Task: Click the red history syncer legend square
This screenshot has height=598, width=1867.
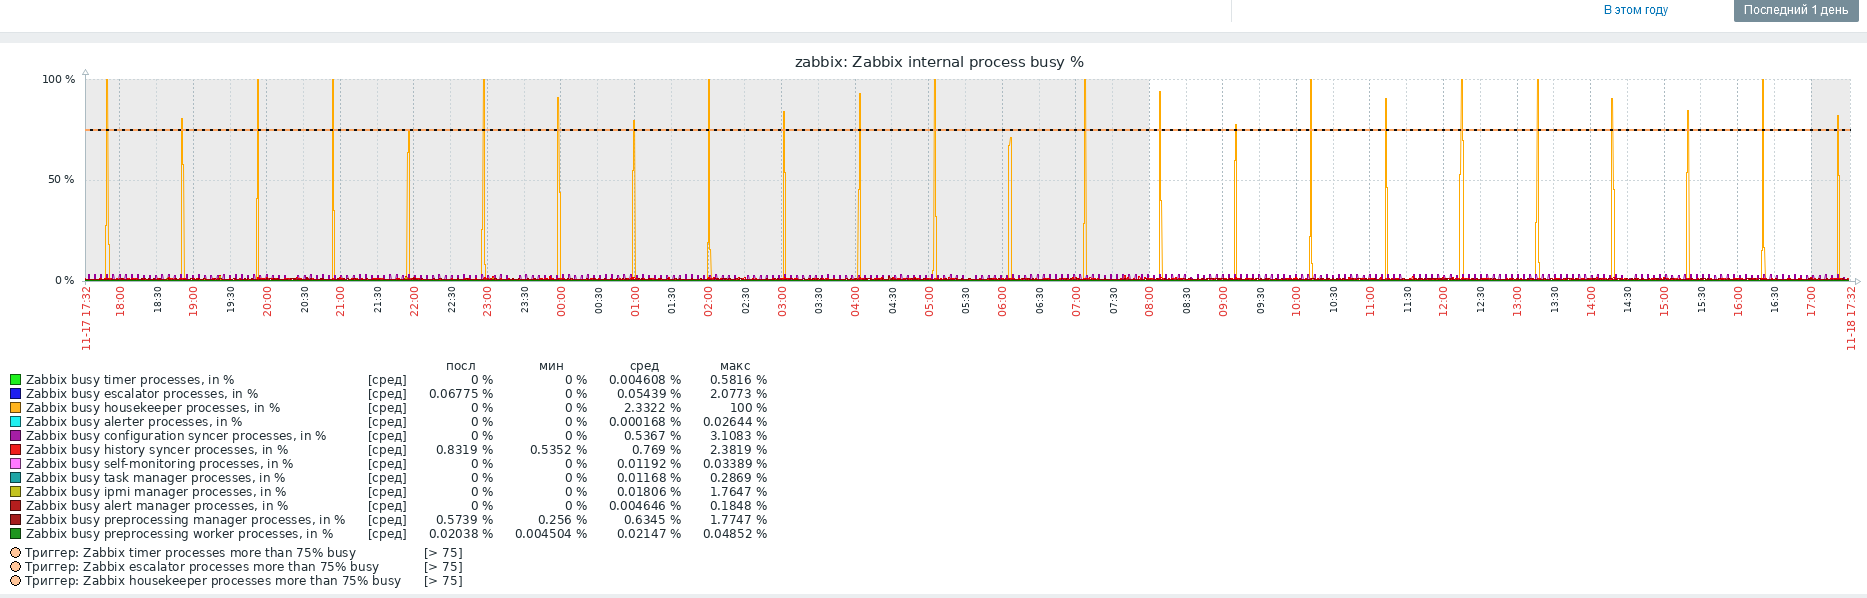Action: [x=15, y=450]
